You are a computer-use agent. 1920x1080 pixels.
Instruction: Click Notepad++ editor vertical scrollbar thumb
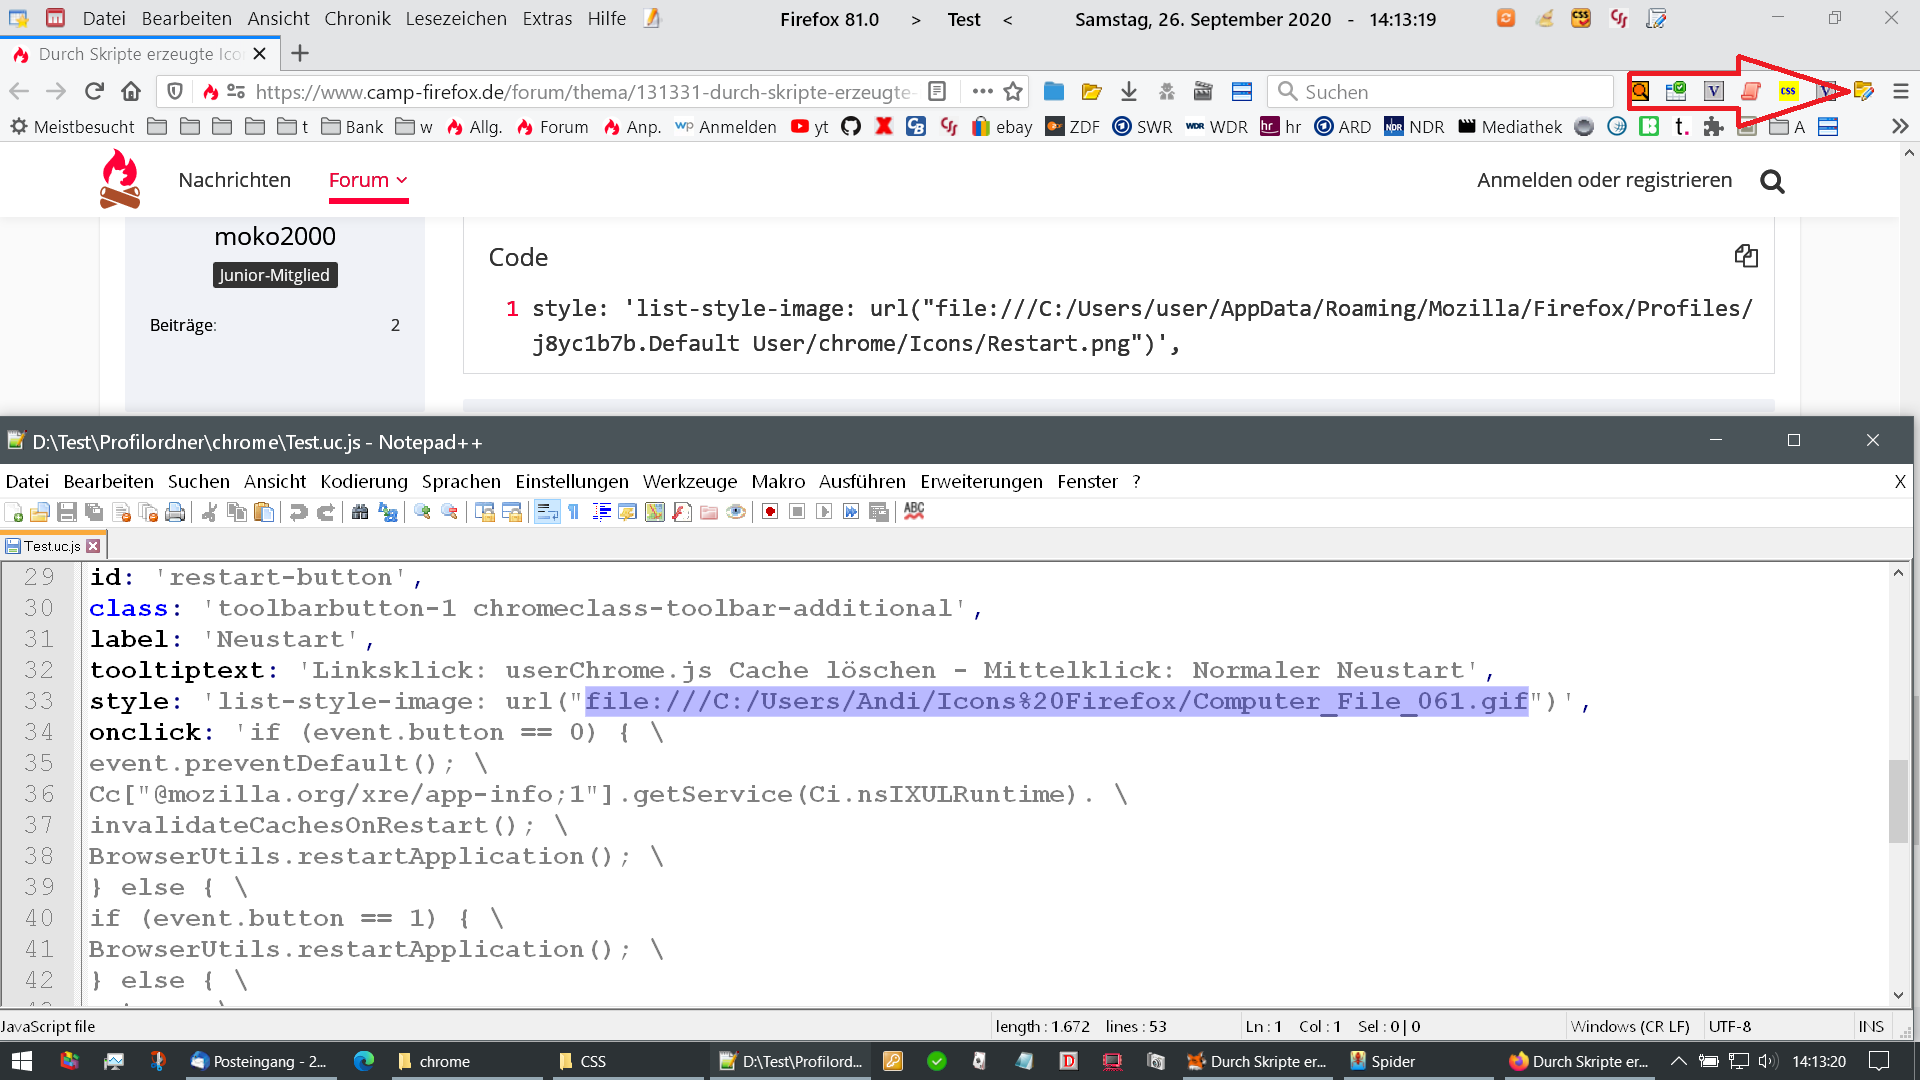coord(1898,800)
